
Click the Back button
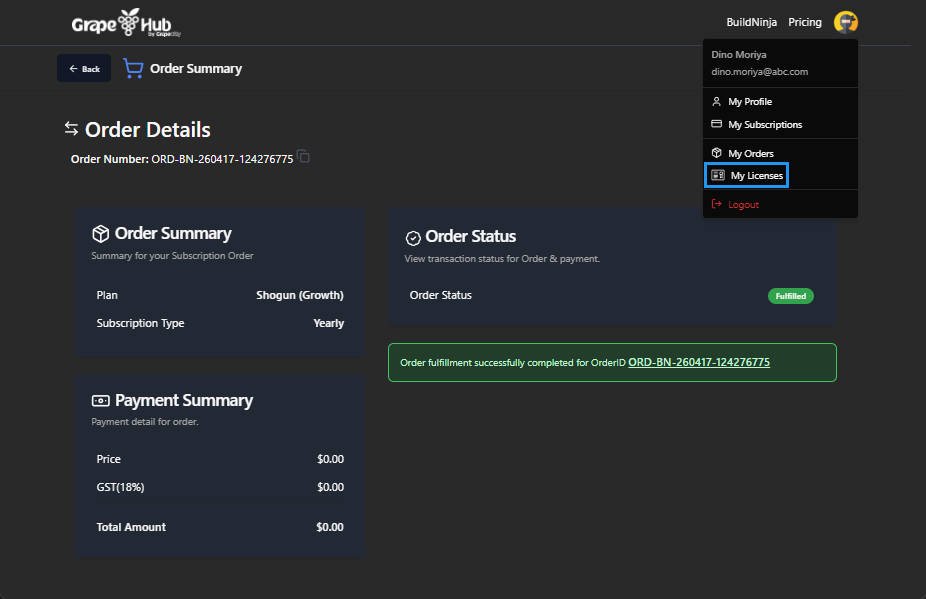click(x=83, y=67)
